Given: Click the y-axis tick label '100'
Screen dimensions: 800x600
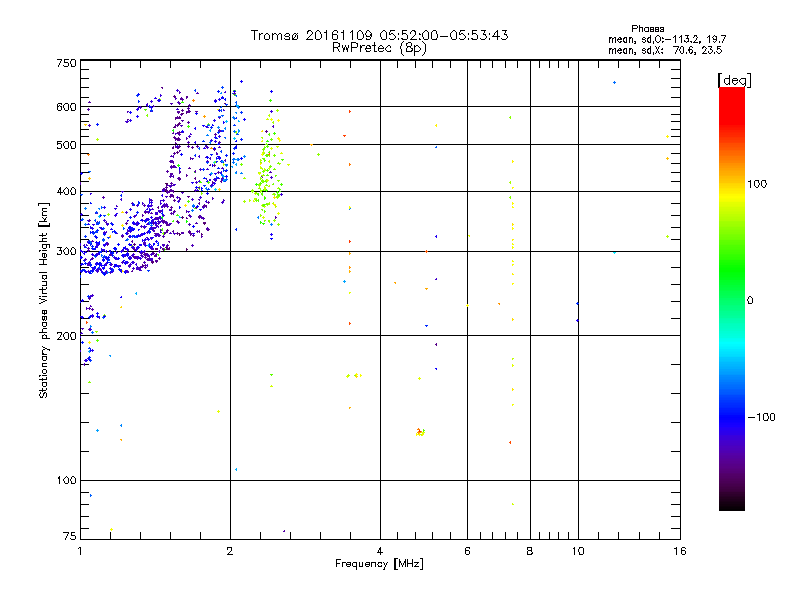Looking at the screenshot, I should (x=66, y=481).
